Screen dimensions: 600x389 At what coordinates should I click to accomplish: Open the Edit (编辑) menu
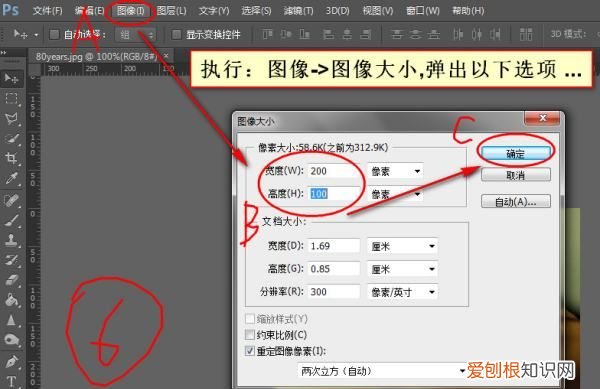click(90, 11)
